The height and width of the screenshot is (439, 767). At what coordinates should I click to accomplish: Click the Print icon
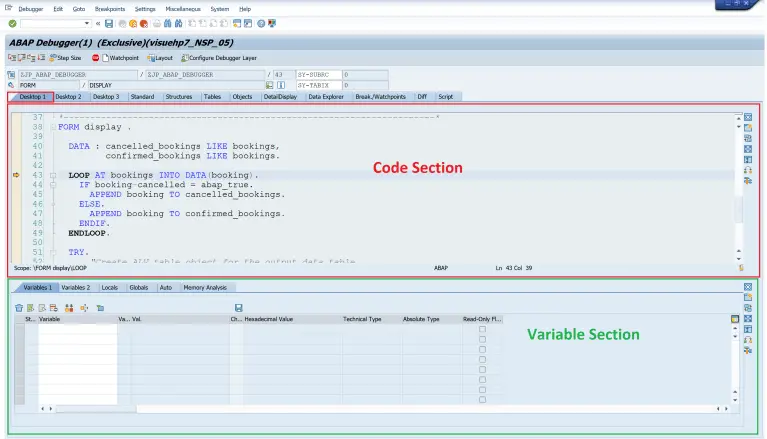[x=157, y=23]
